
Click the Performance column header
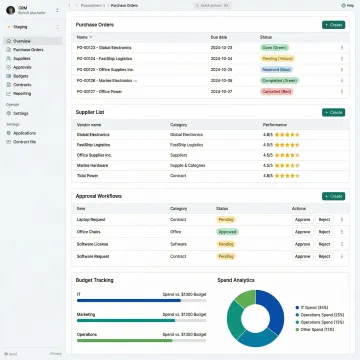(275, 125)
